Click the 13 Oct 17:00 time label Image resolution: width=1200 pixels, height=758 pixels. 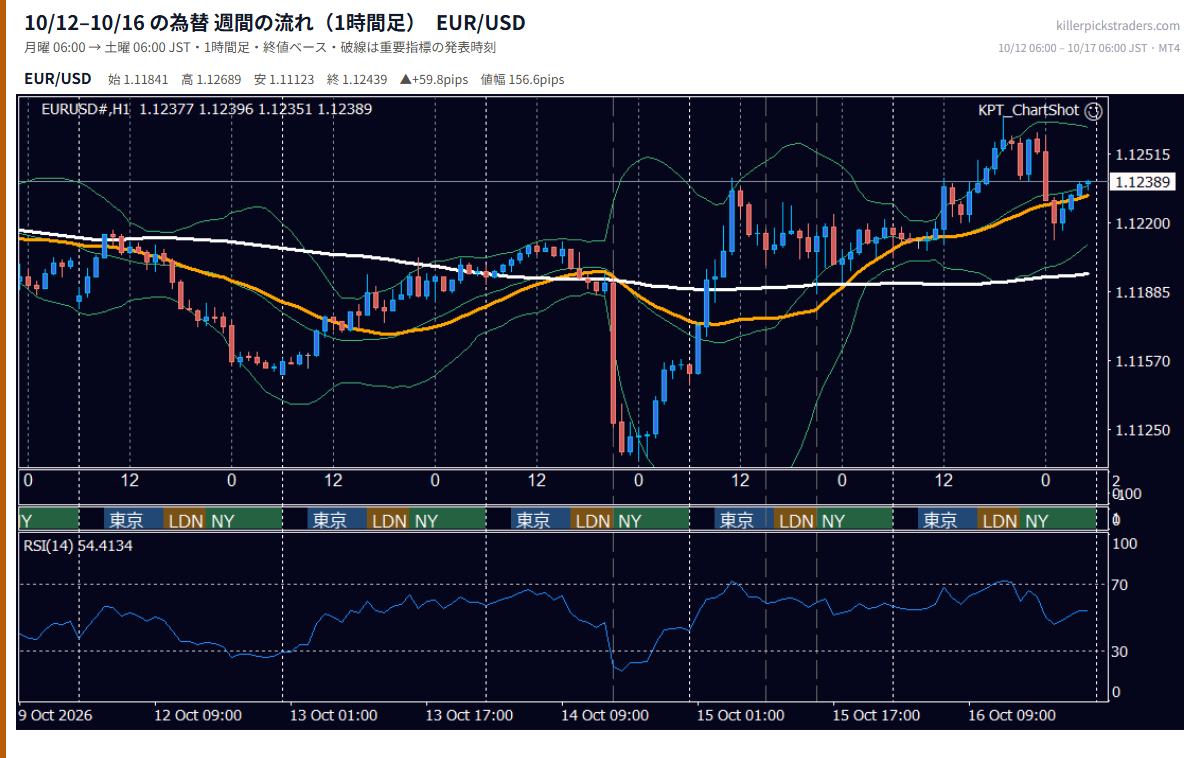(469, 715)
